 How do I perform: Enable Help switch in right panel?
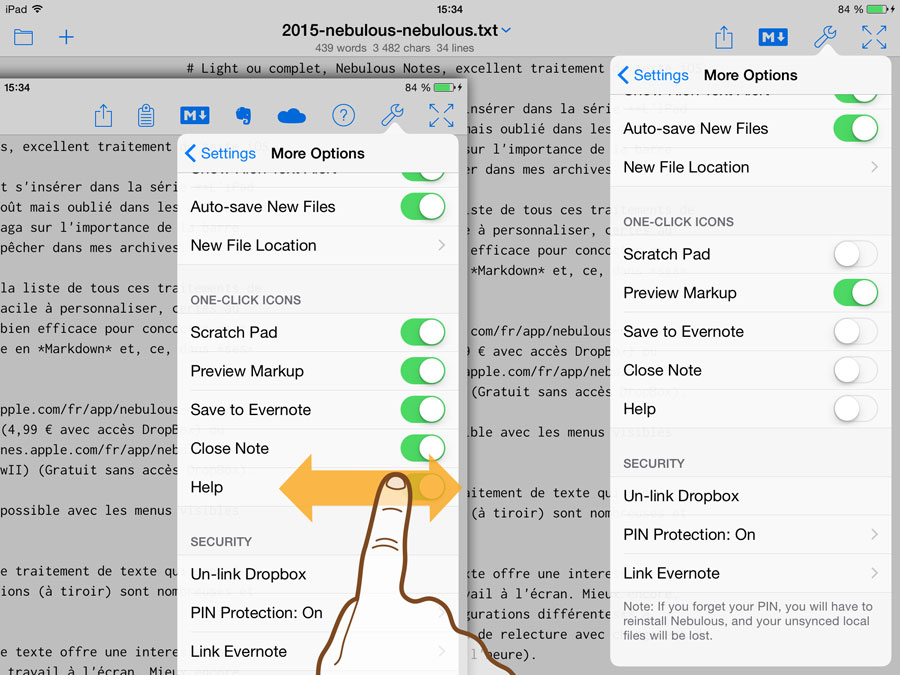[x=855, y=409]
